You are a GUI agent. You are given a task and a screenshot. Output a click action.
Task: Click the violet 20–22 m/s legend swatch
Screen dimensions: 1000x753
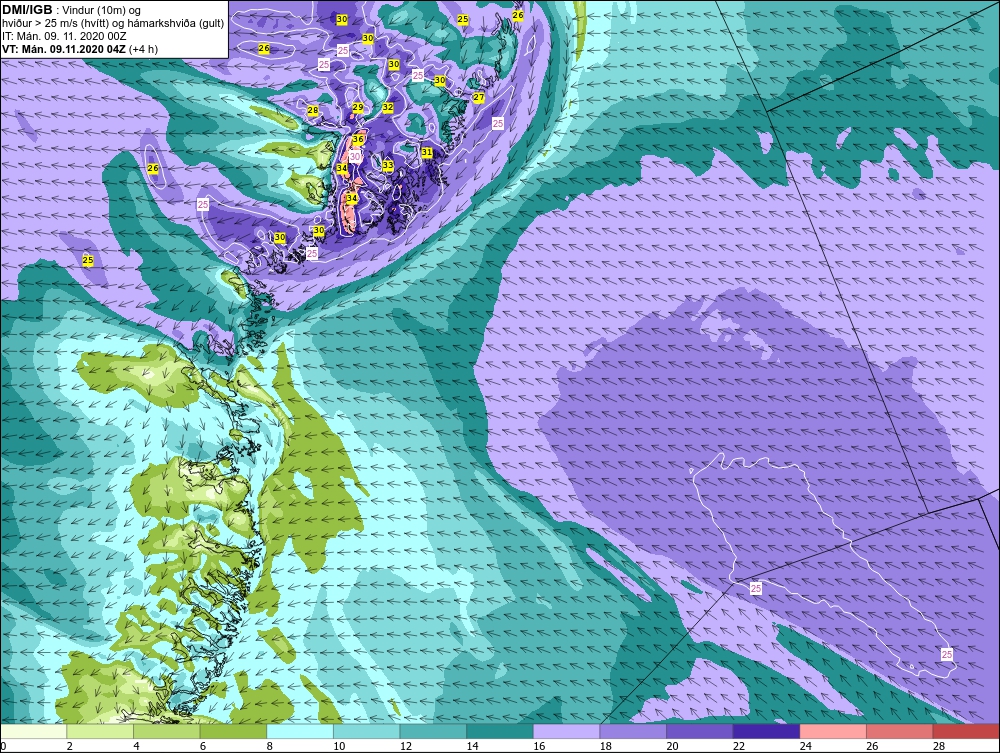click(700, 731)
